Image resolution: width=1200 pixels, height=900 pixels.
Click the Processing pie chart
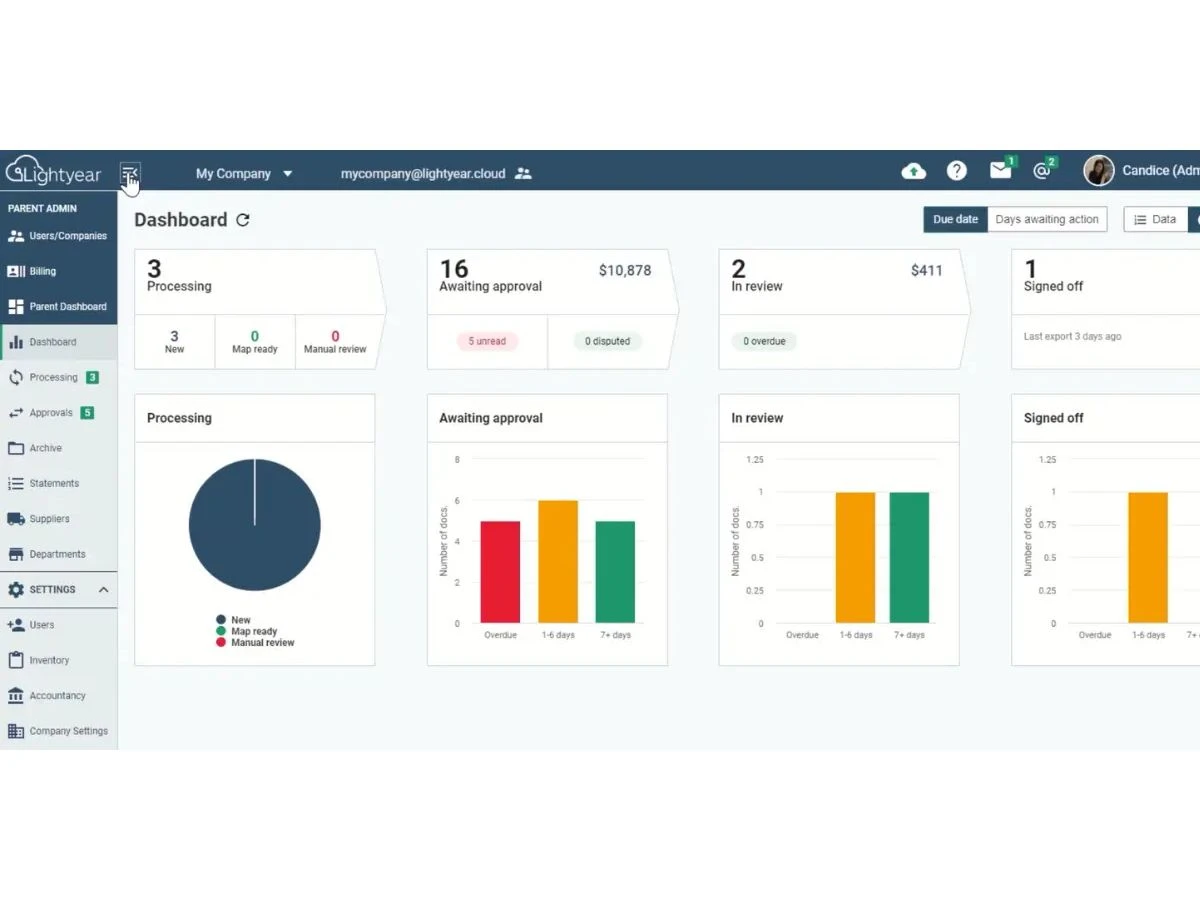click(x=255, y=525)
